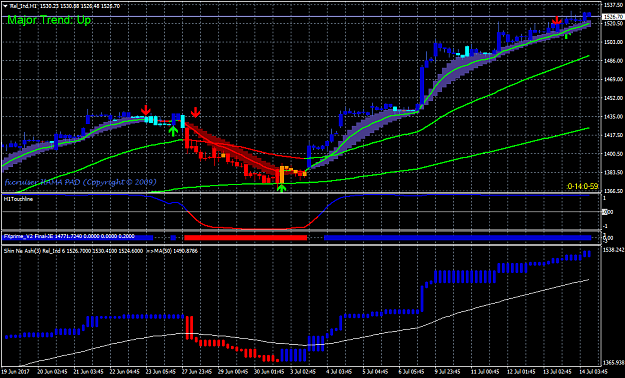The image size is (625, 378).
Task: Click the 1503.00 price scale label
Action: pyautogui.click(x=613, y=42)
